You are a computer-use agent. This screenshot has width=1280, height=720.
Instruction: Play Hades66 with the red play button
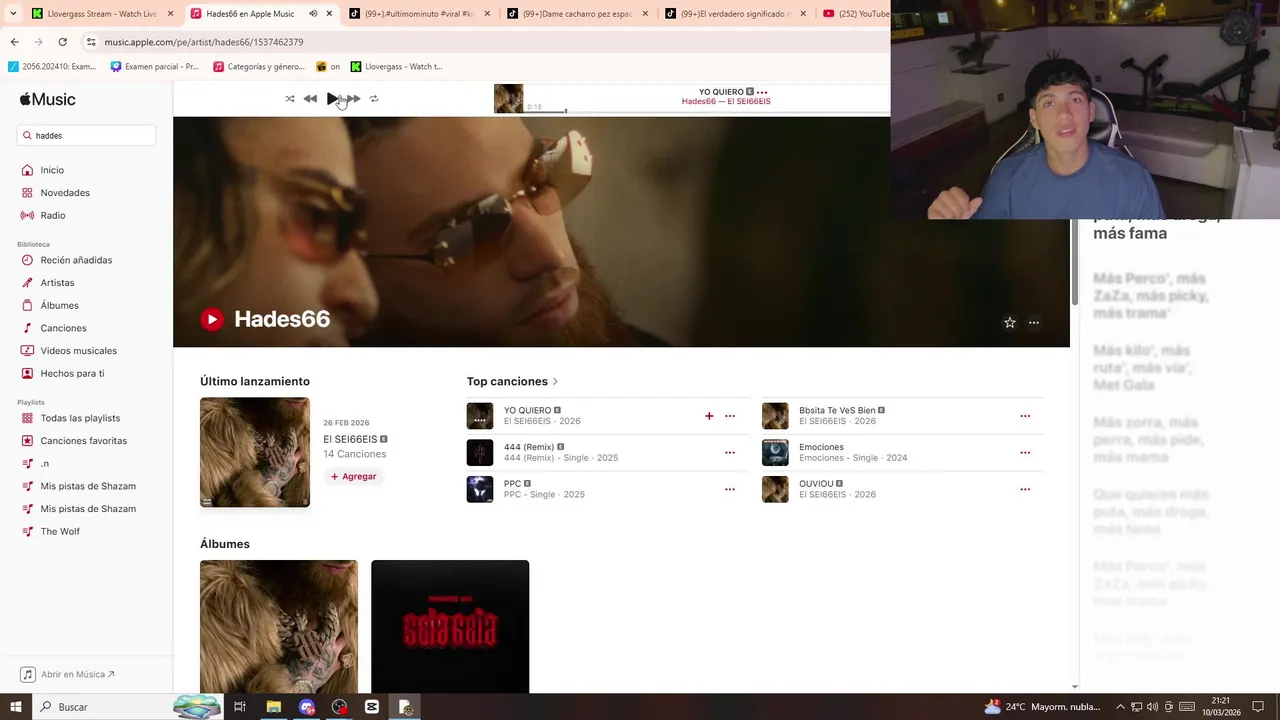coord(212,319)
